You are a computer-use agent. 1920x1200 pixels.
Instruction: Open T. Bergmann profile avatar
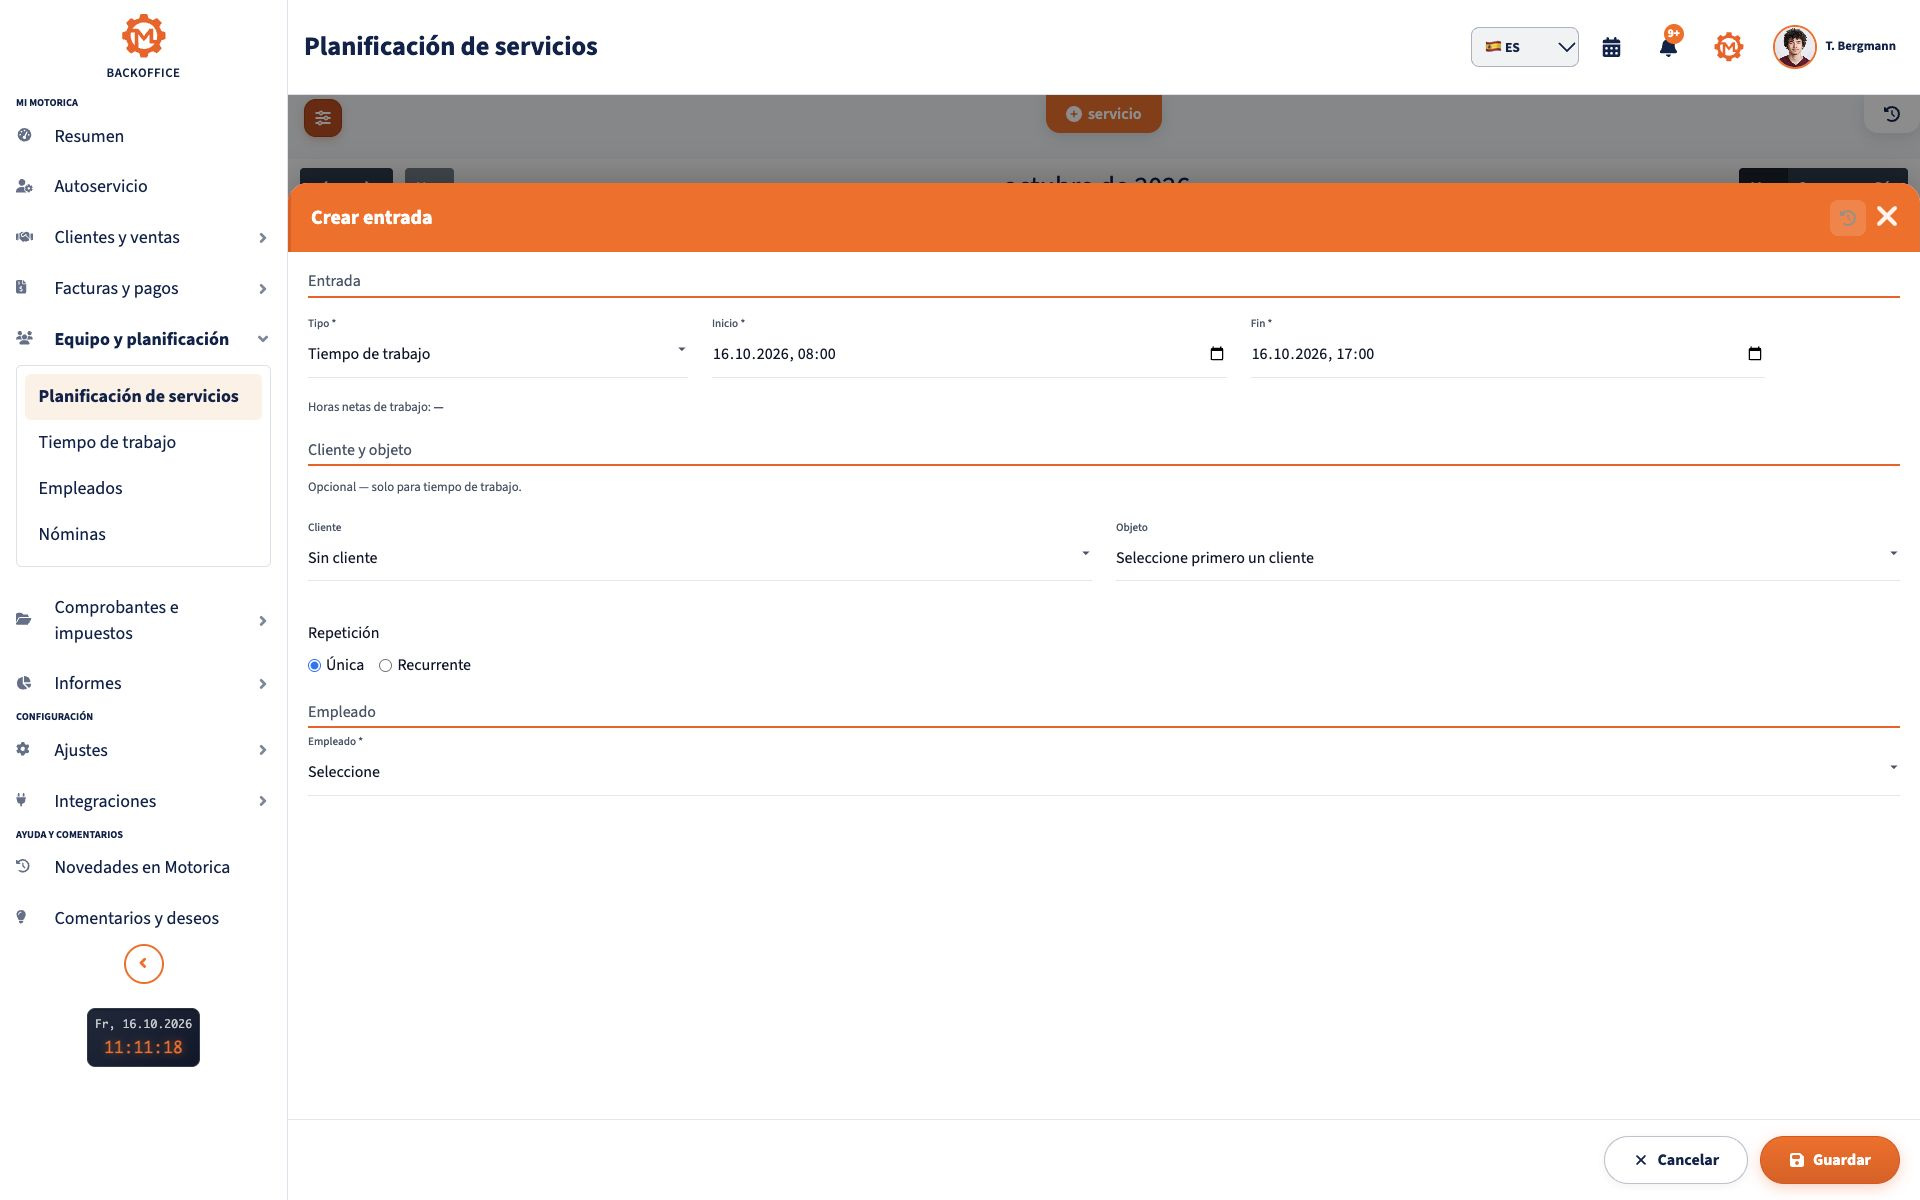pos(1794,47)
